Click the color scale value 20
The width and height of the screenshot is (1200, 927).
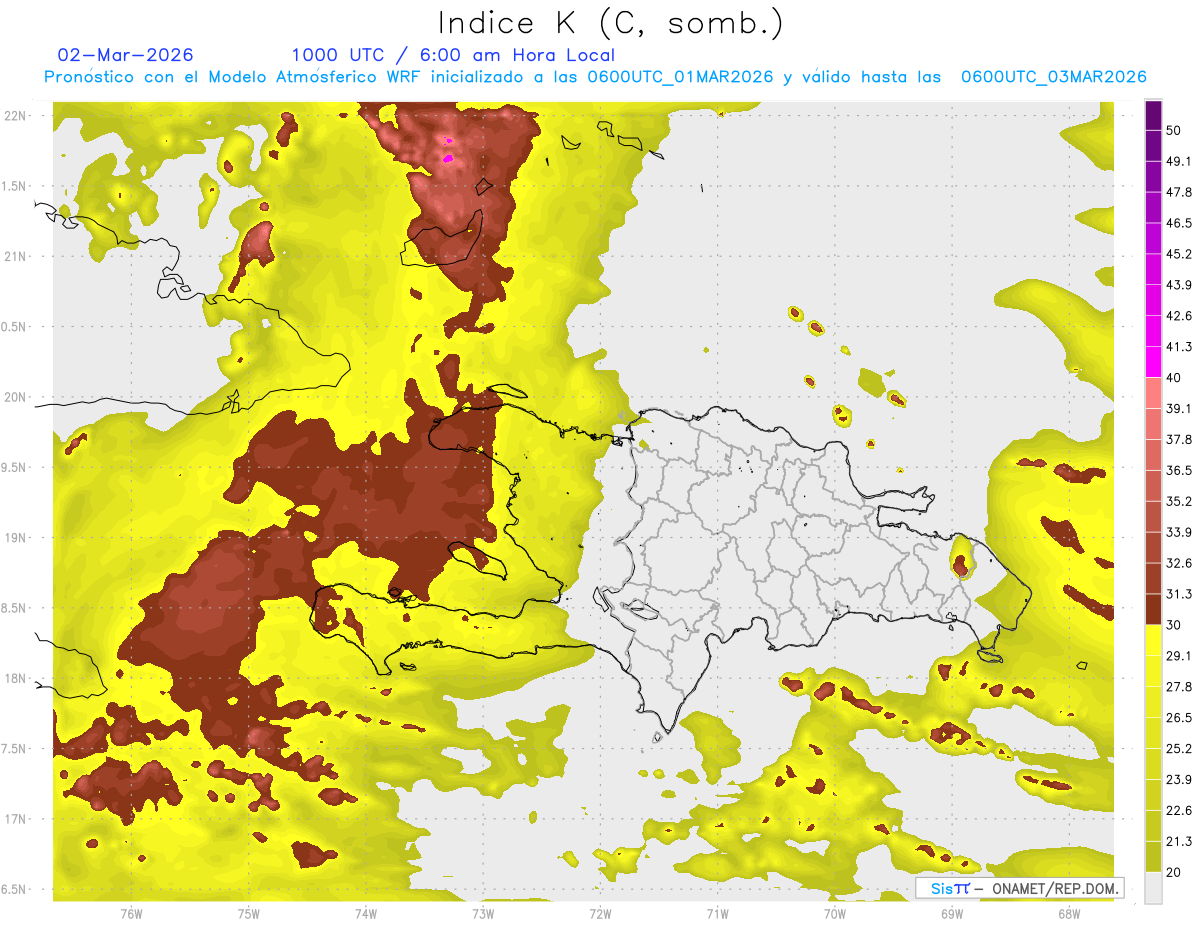click(x=1174, y=872)
